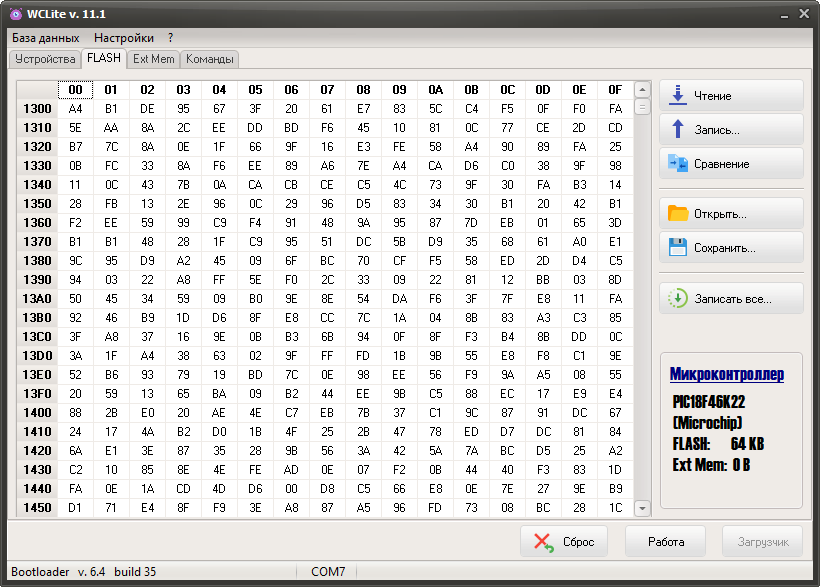Click the blue up-arrow icon on Запись
Image resolution: width=820 pixels, height=587 pixels.
click(x=677, y=130)
